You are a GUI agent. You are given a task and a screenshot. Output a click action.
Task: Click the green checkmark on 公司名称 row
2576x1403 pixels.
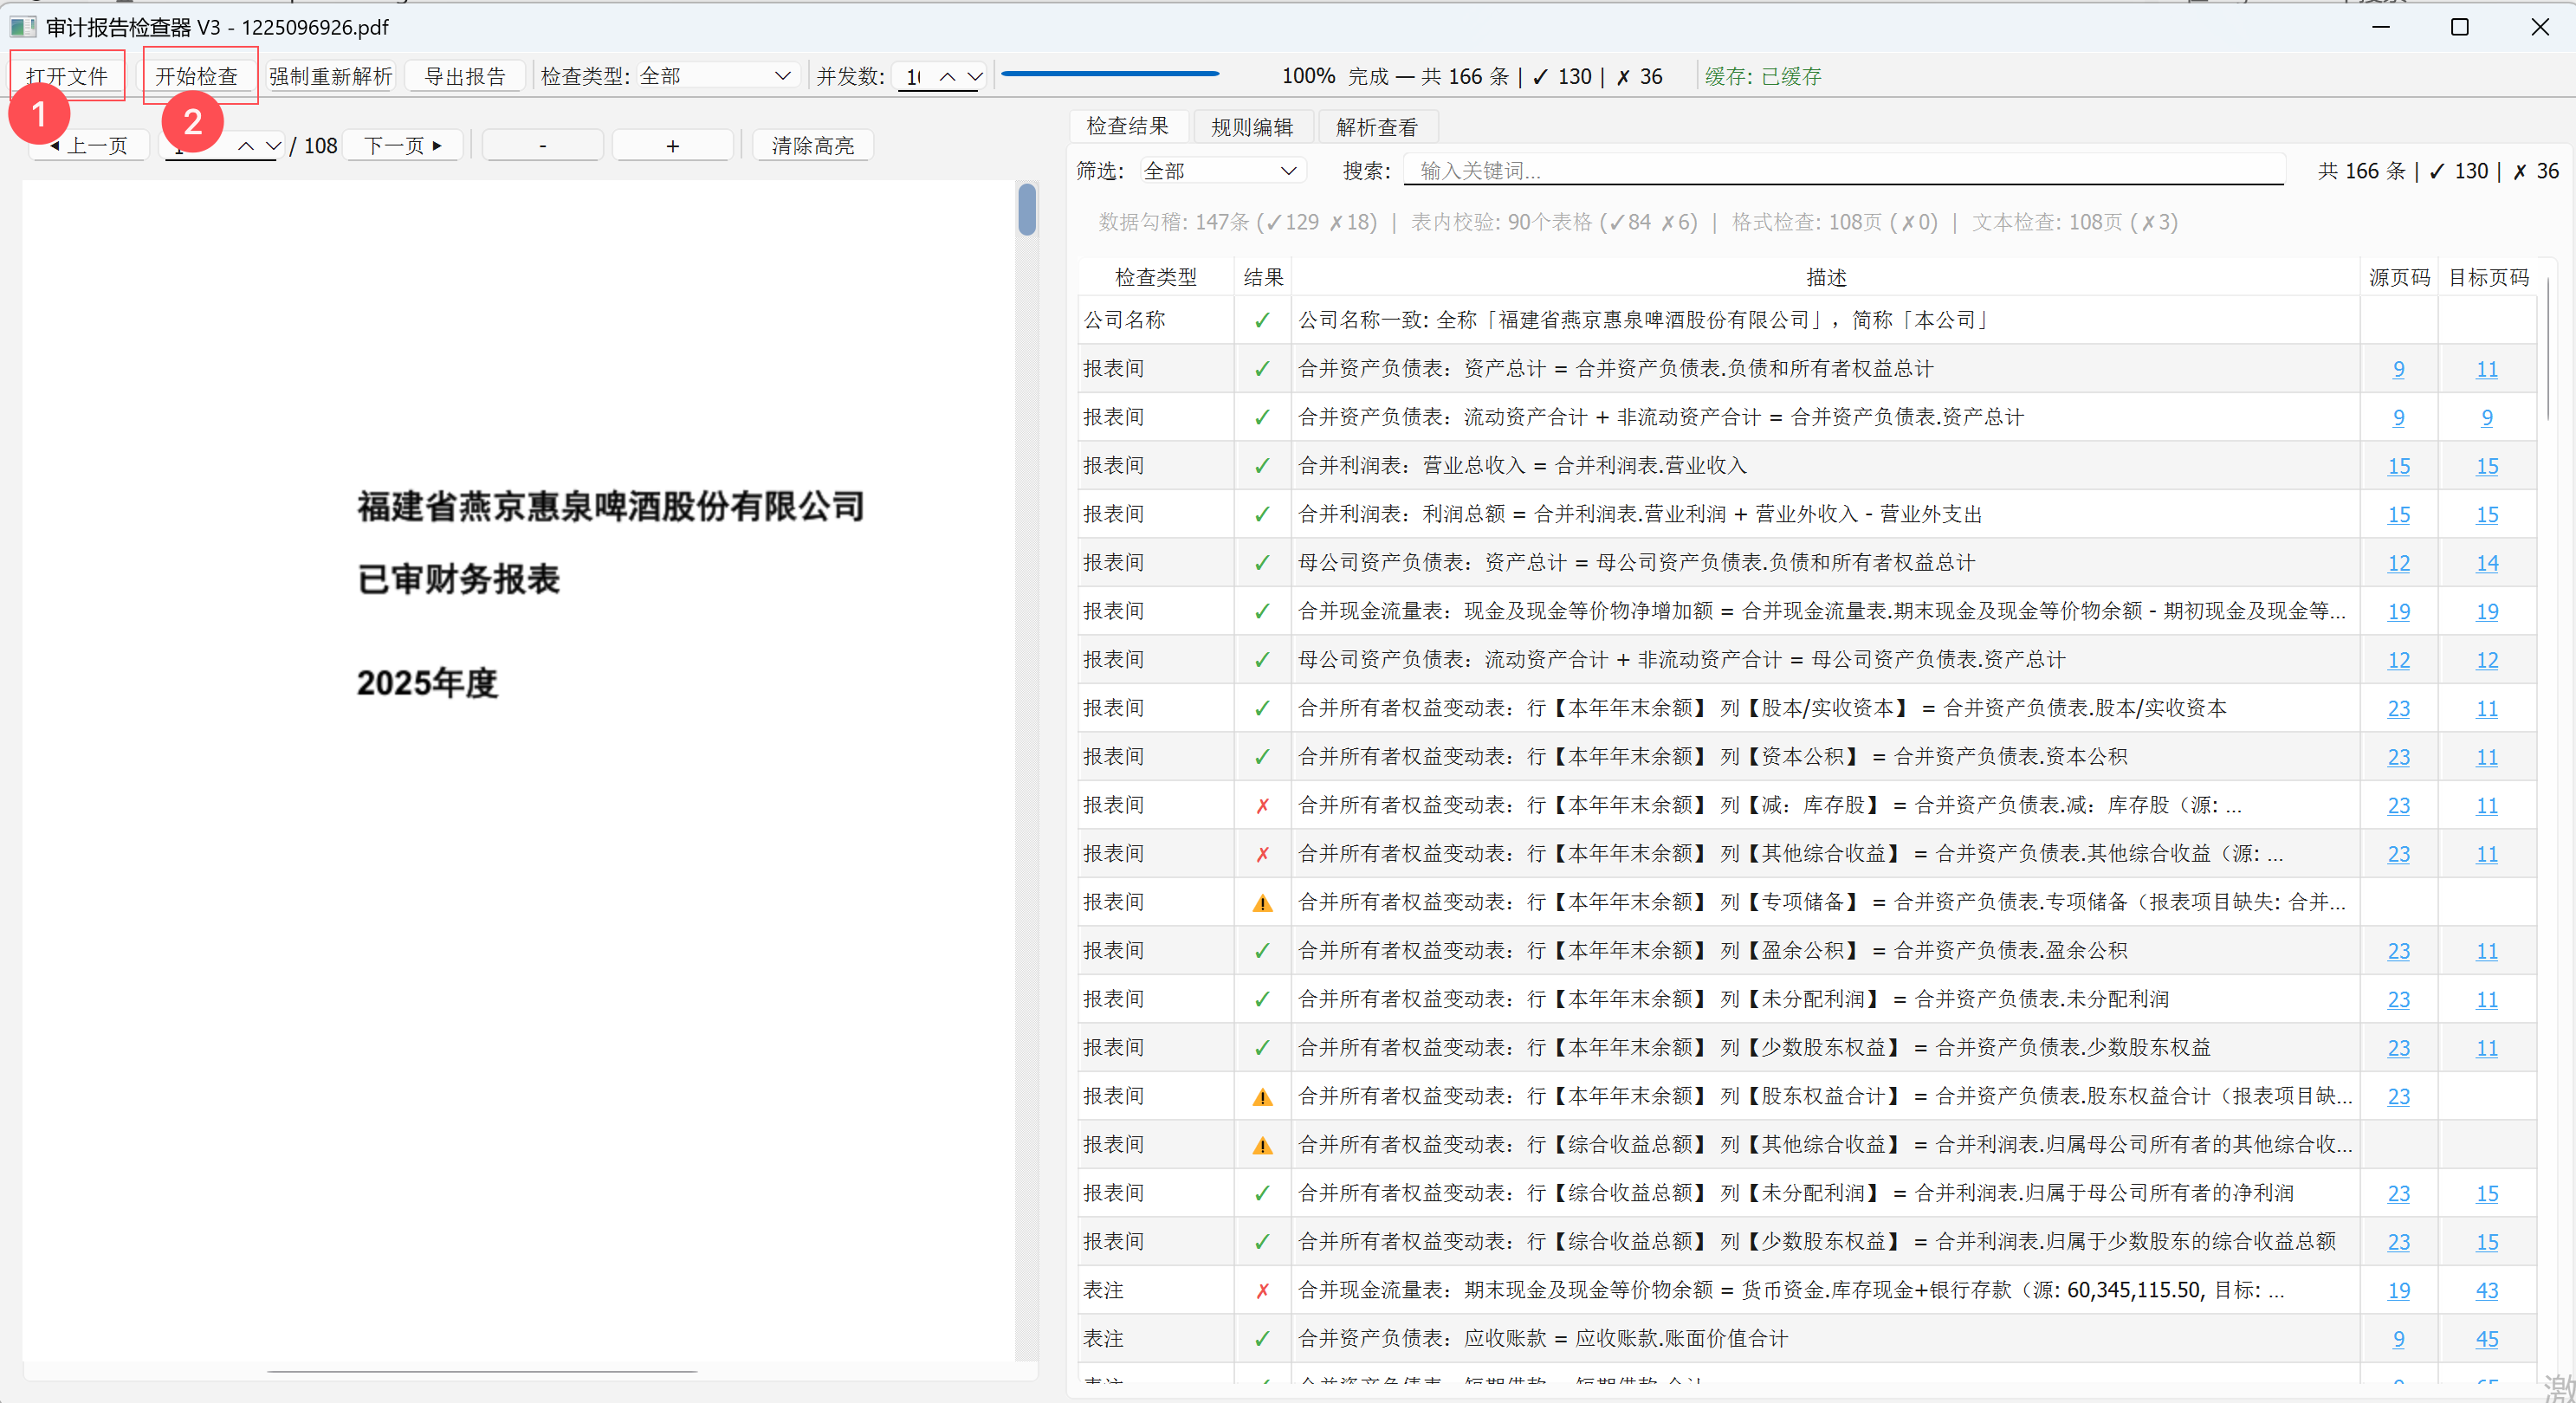click(1262, 320)
